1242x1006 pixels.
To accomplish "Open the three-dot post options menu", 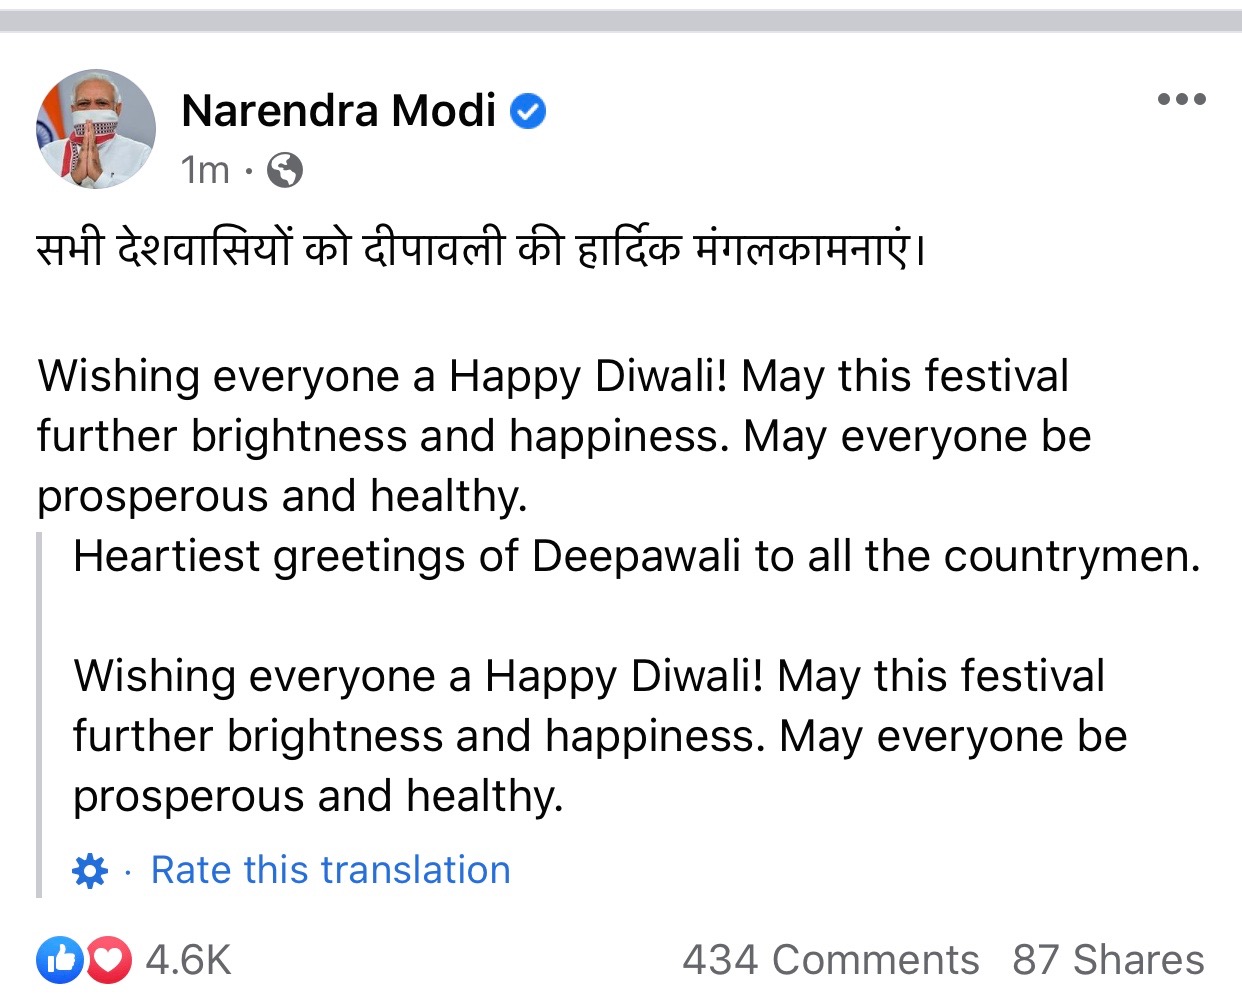I will pyautogui.click(x=1181, y=99).
